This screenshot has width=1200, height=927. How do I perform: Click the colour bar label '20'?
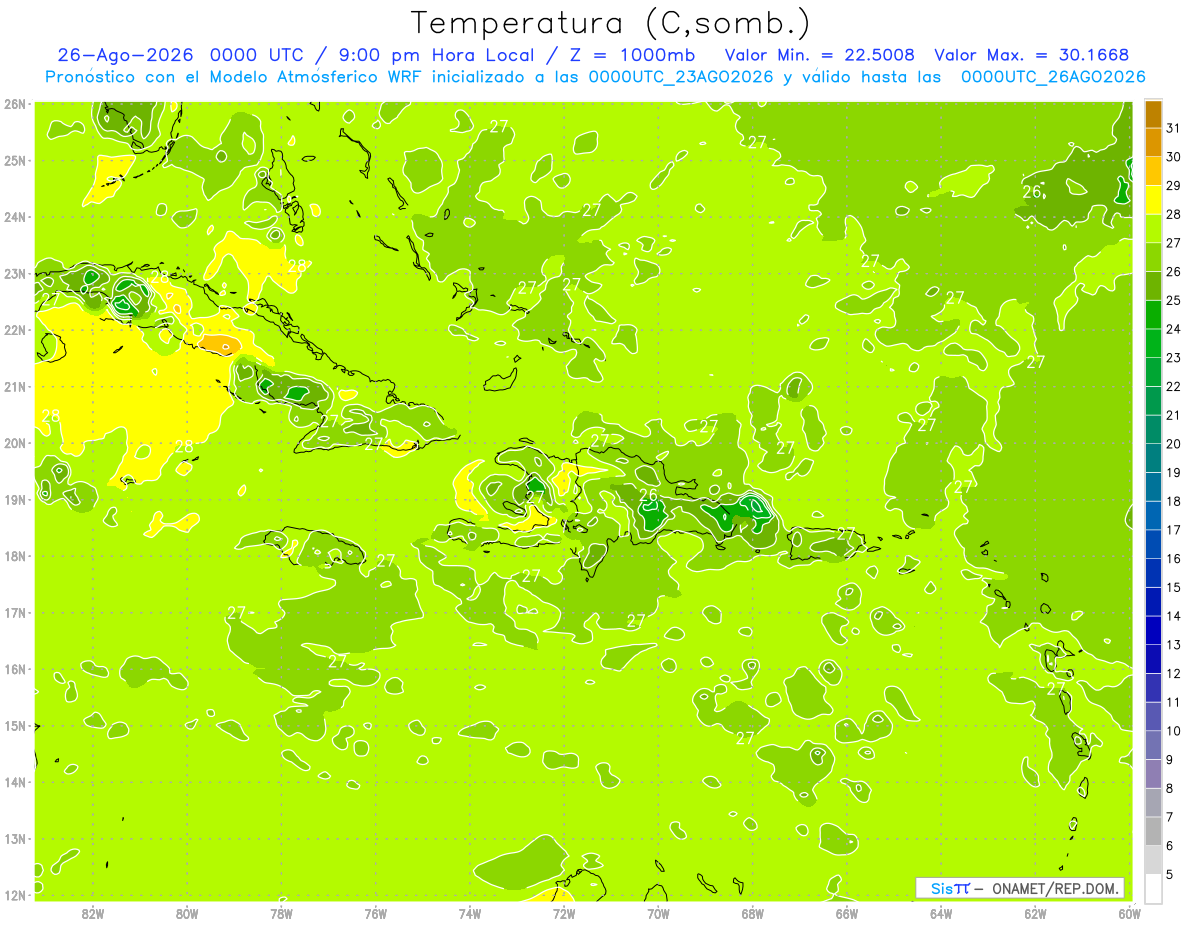point(1173,444)
